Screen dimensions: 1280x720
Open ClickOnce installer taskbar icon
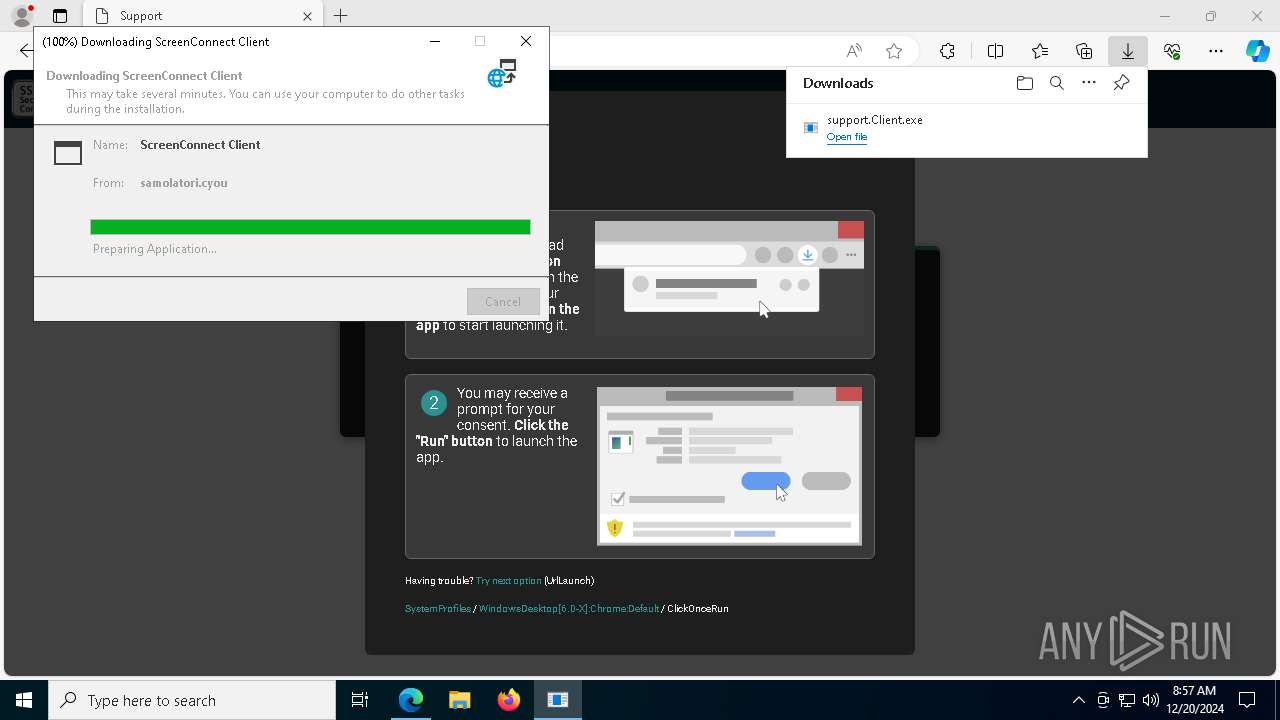(557, 700)
